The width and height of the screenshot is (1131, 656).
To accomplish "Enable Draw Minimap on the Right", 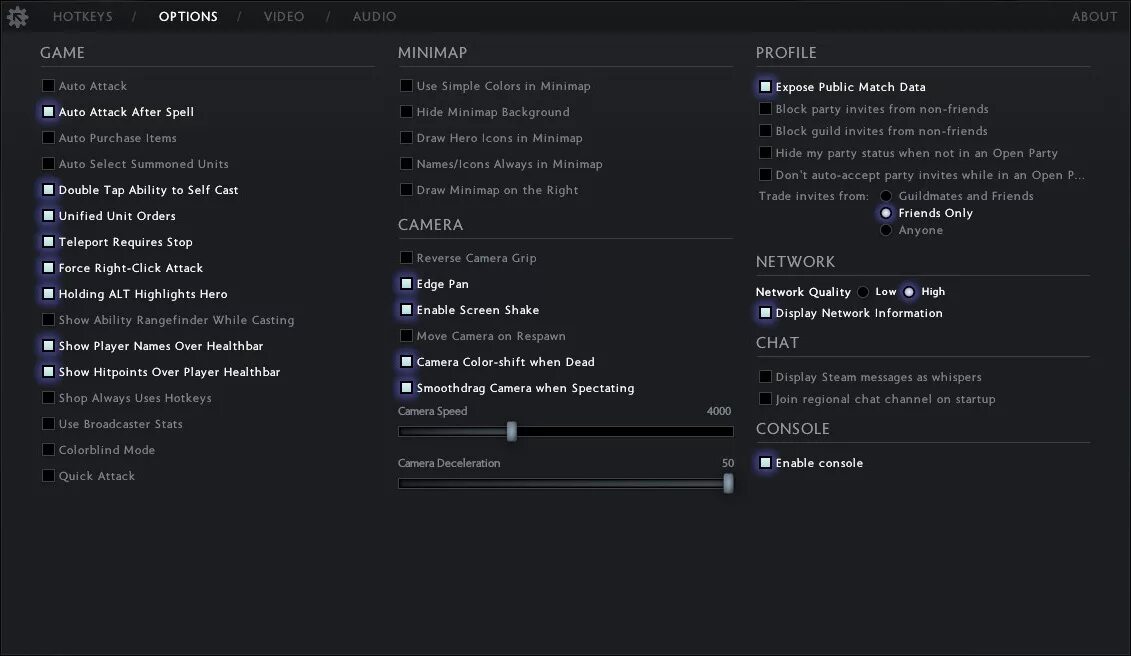I will coord(406,190).
